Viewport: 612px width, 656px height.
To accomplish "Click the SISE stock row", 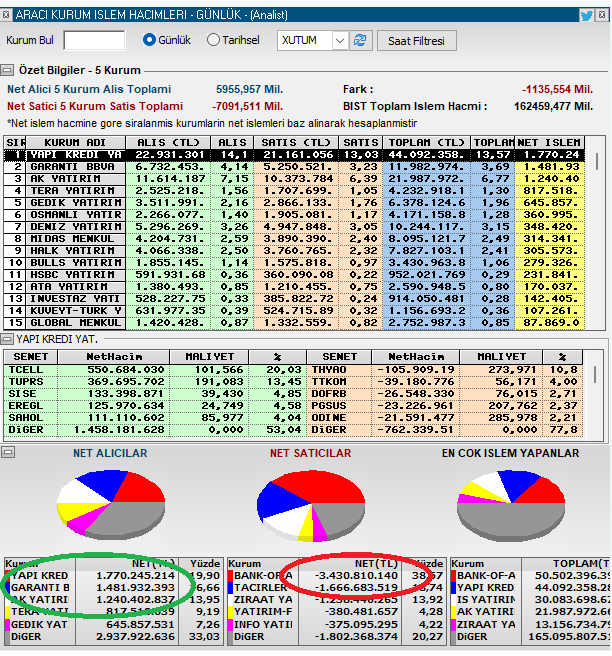I will pyautogui.click(x=155, y=394).
